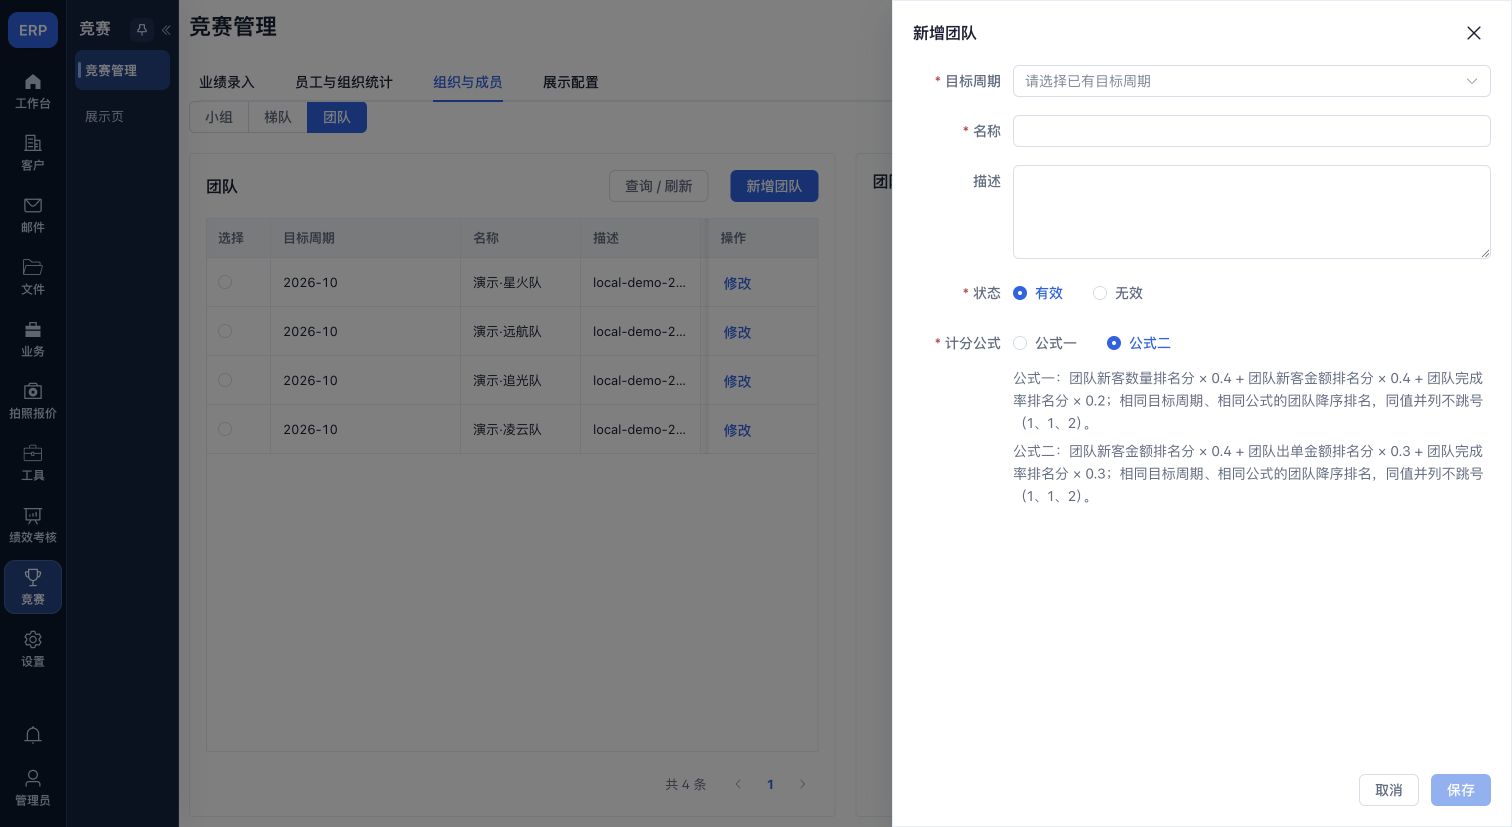Open the 邮件 mail sidebar icon
This screenshot has height=827, width=1512.
pos(33,215)
